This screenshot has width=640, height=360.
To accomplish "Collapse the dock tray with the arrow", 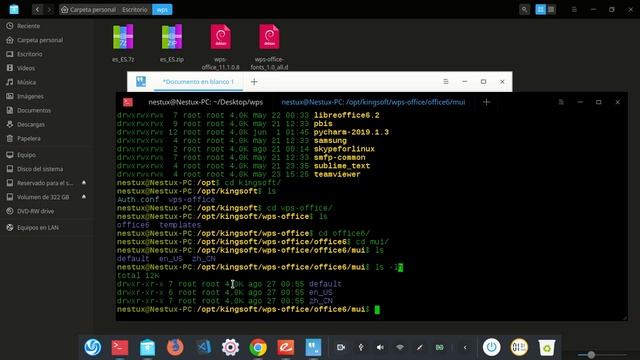I will pyautogui.click(x=465, y=347).
